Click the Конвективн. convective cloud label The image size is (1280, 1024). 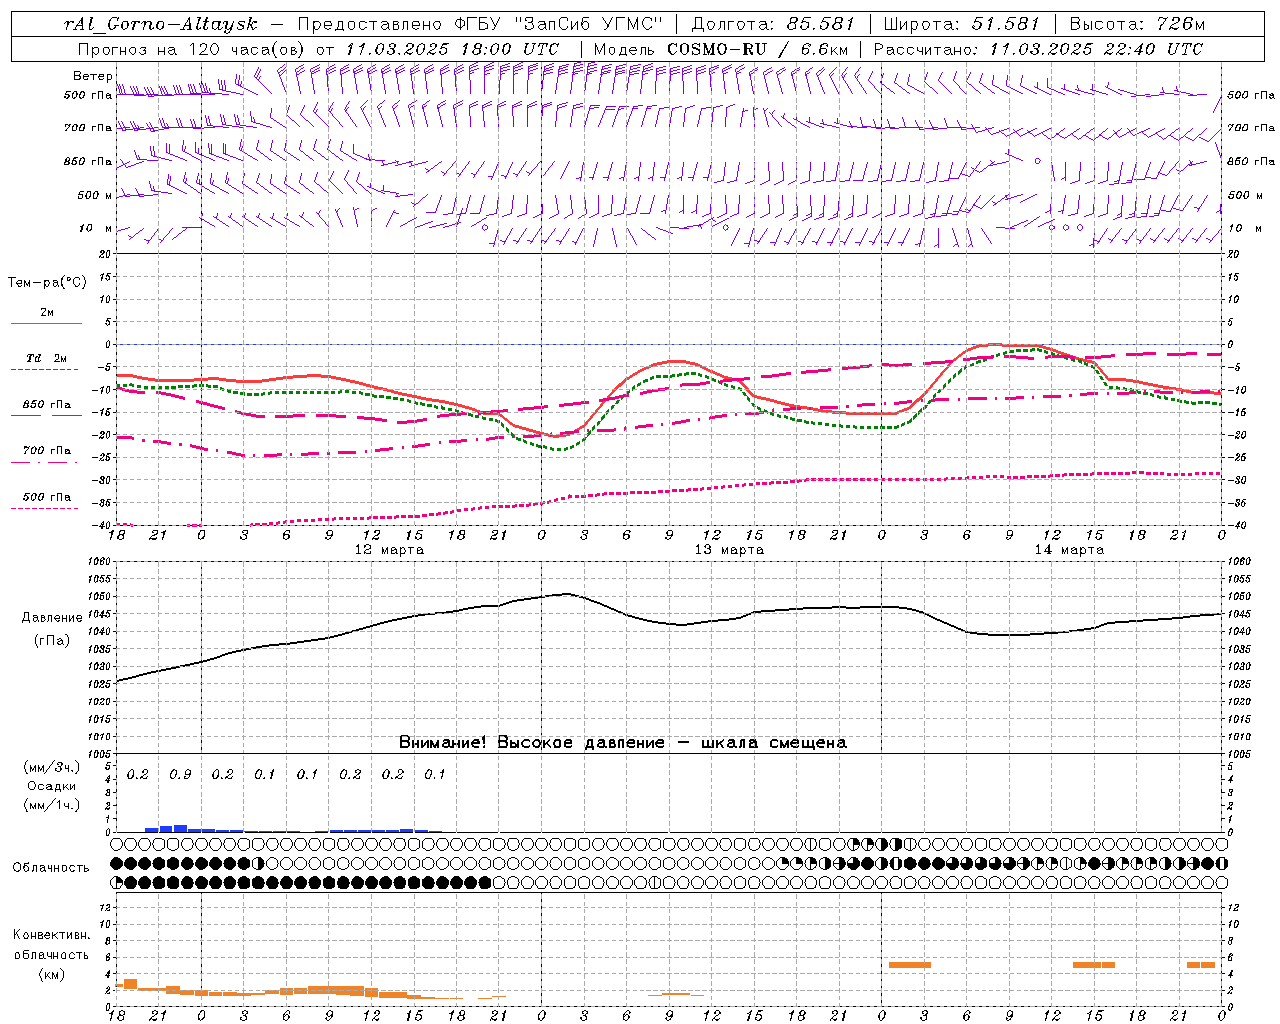51,935
